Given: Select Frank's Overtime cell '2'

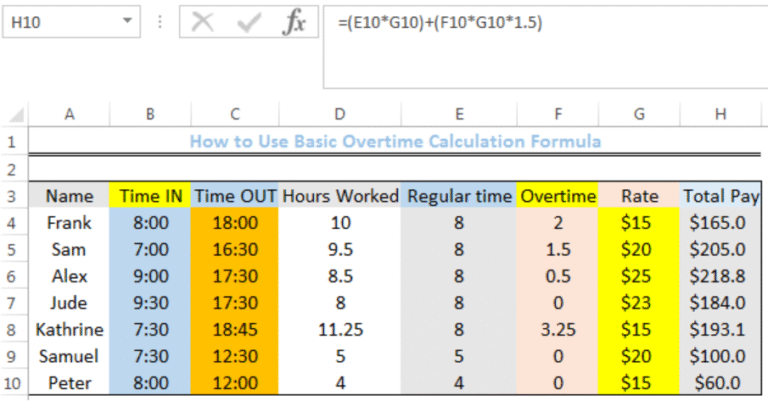Looking at the screenshot, I should (x=557, y=223).
